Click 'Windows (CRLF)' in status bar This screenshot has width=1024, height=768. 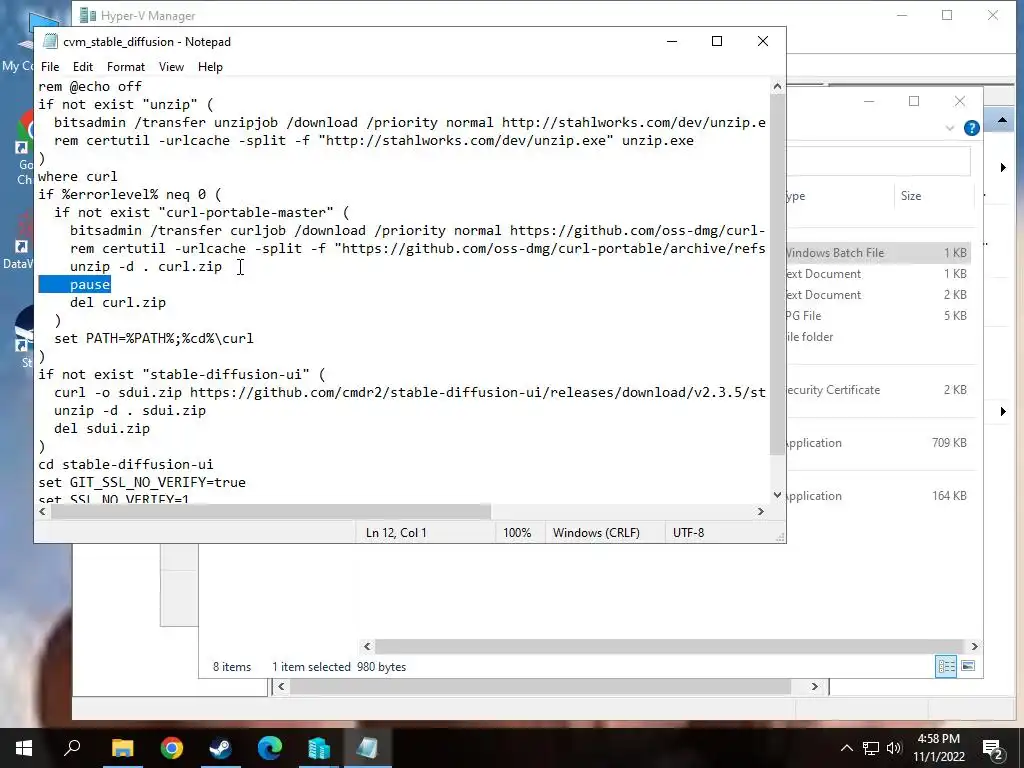(x=596, y=533)
